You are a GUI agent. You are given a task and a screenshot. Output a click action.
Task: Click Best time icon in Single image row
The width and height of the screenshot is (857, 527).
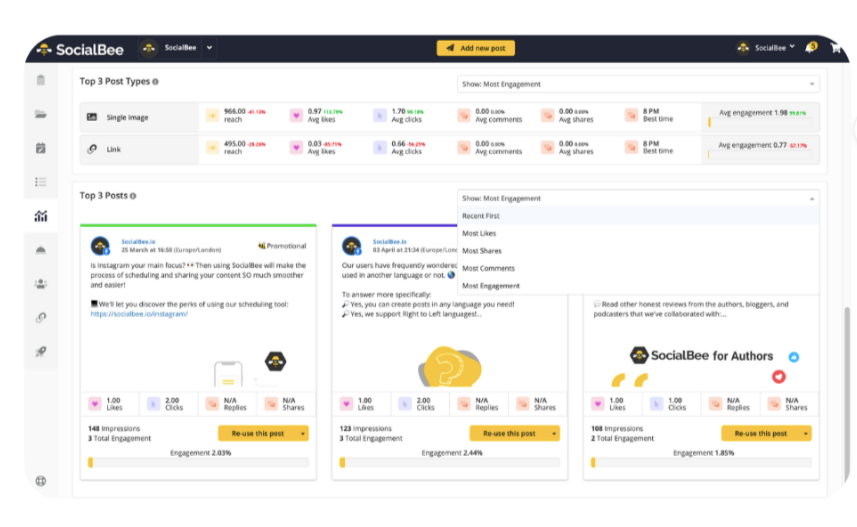coord(631,115)
